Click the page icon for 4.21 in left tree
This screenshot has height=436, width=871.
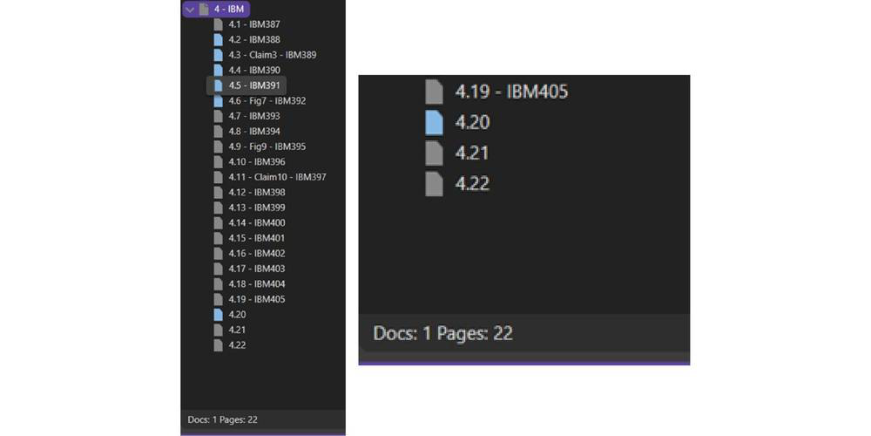218,330
